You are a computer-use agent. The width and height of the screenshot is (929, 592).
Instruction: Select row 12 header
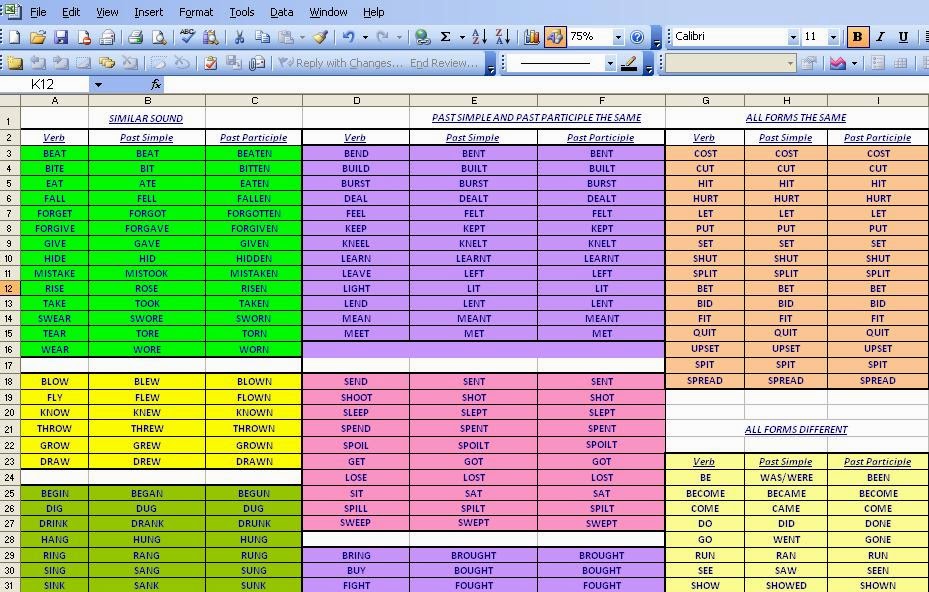(x=10, y=289)
